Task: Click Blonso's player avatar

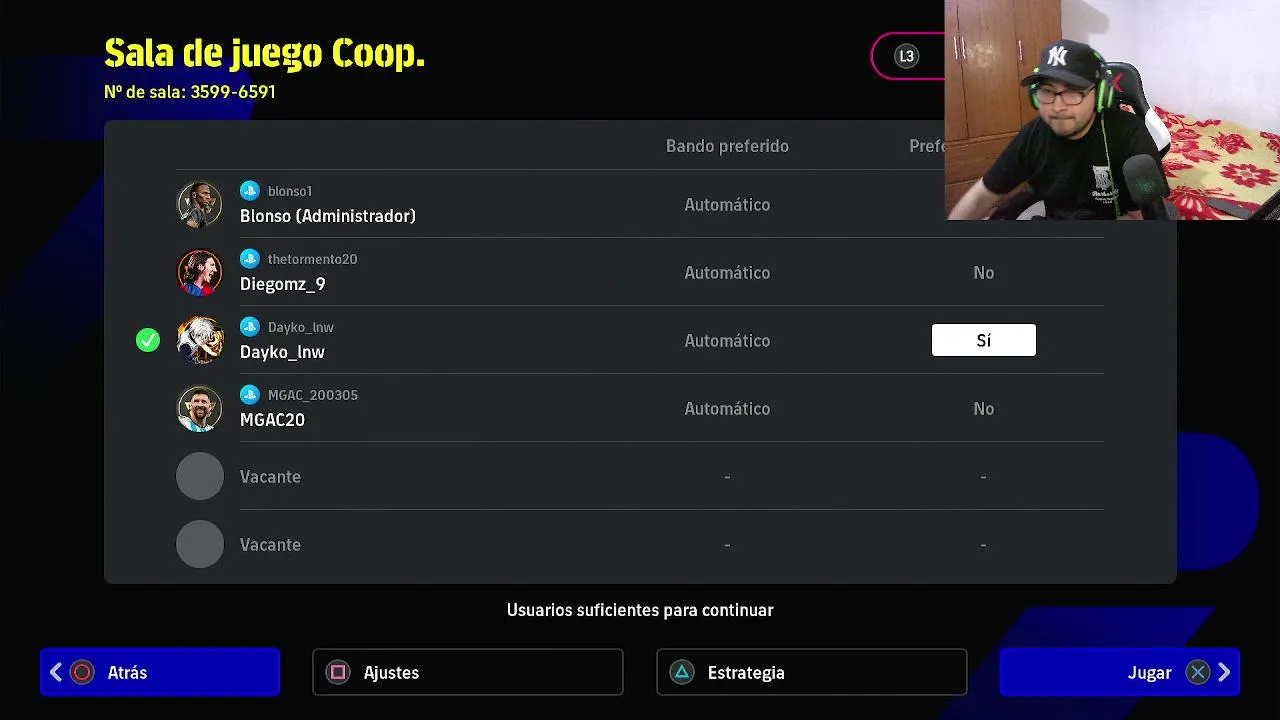Action: point(200,205)
